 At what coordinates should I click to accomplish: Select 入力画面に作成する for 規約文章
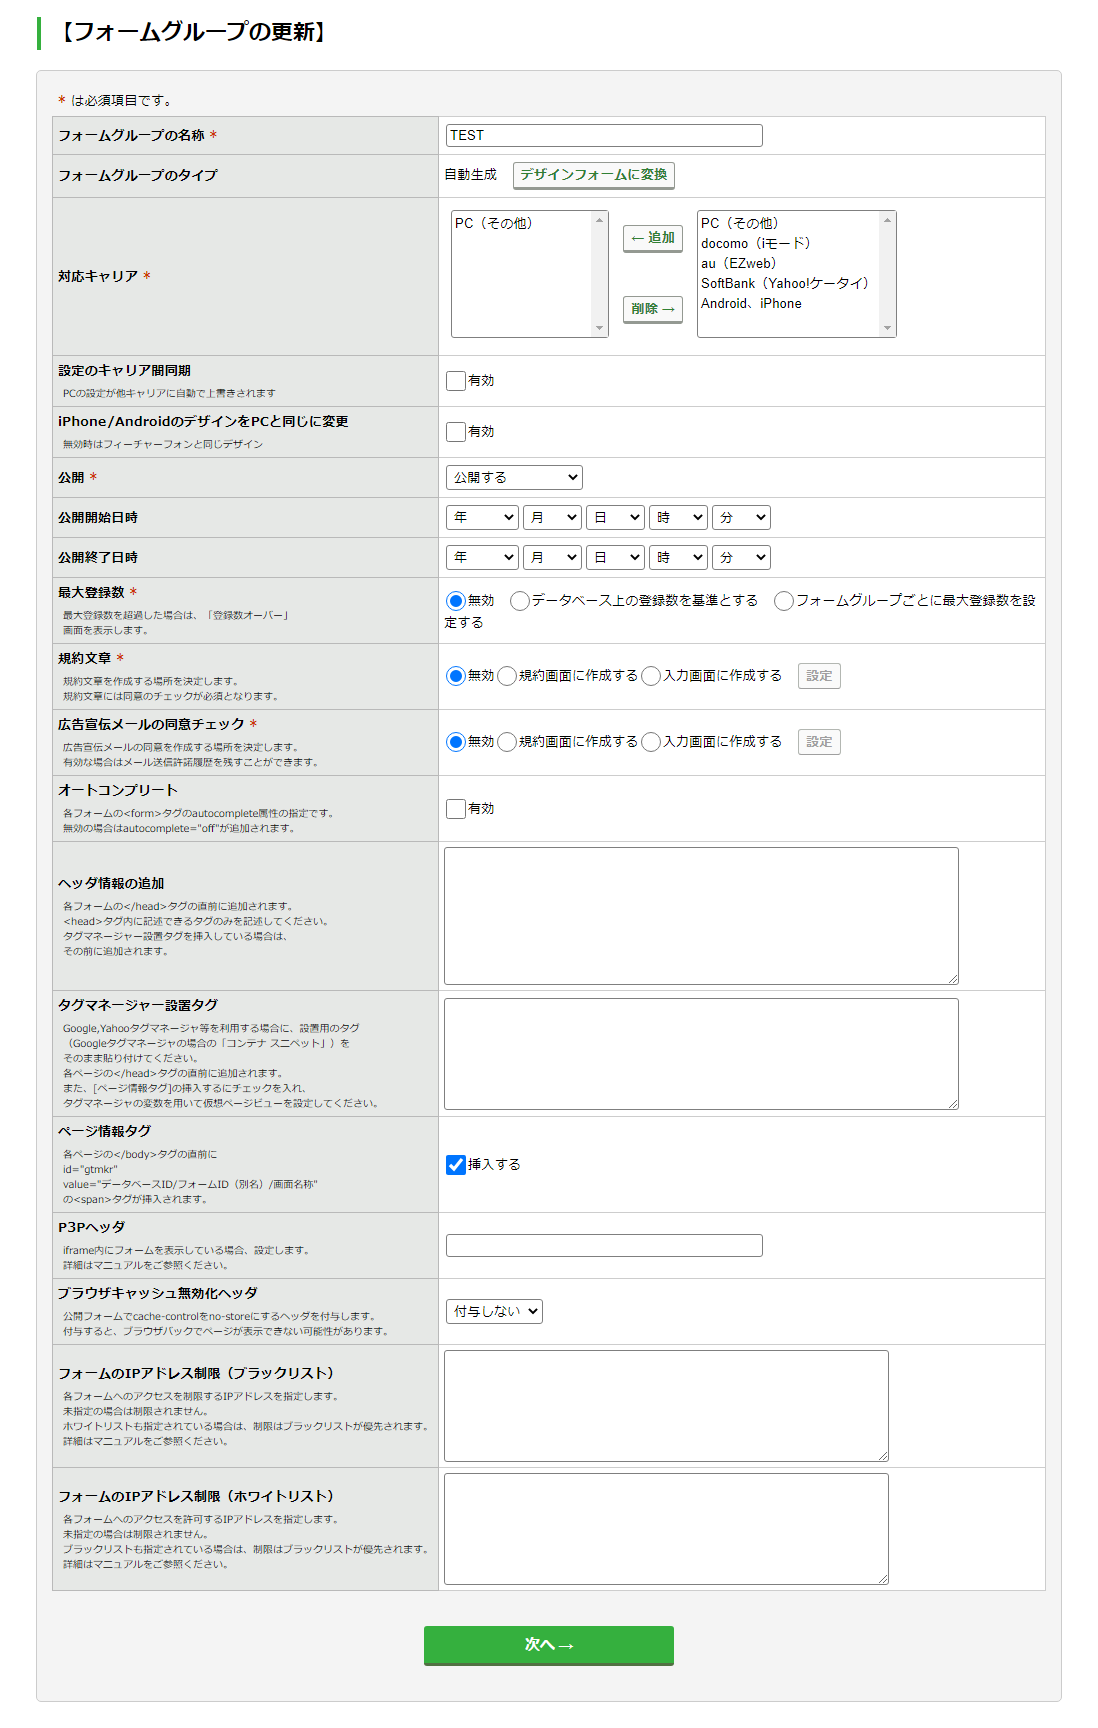pos(651,676)
